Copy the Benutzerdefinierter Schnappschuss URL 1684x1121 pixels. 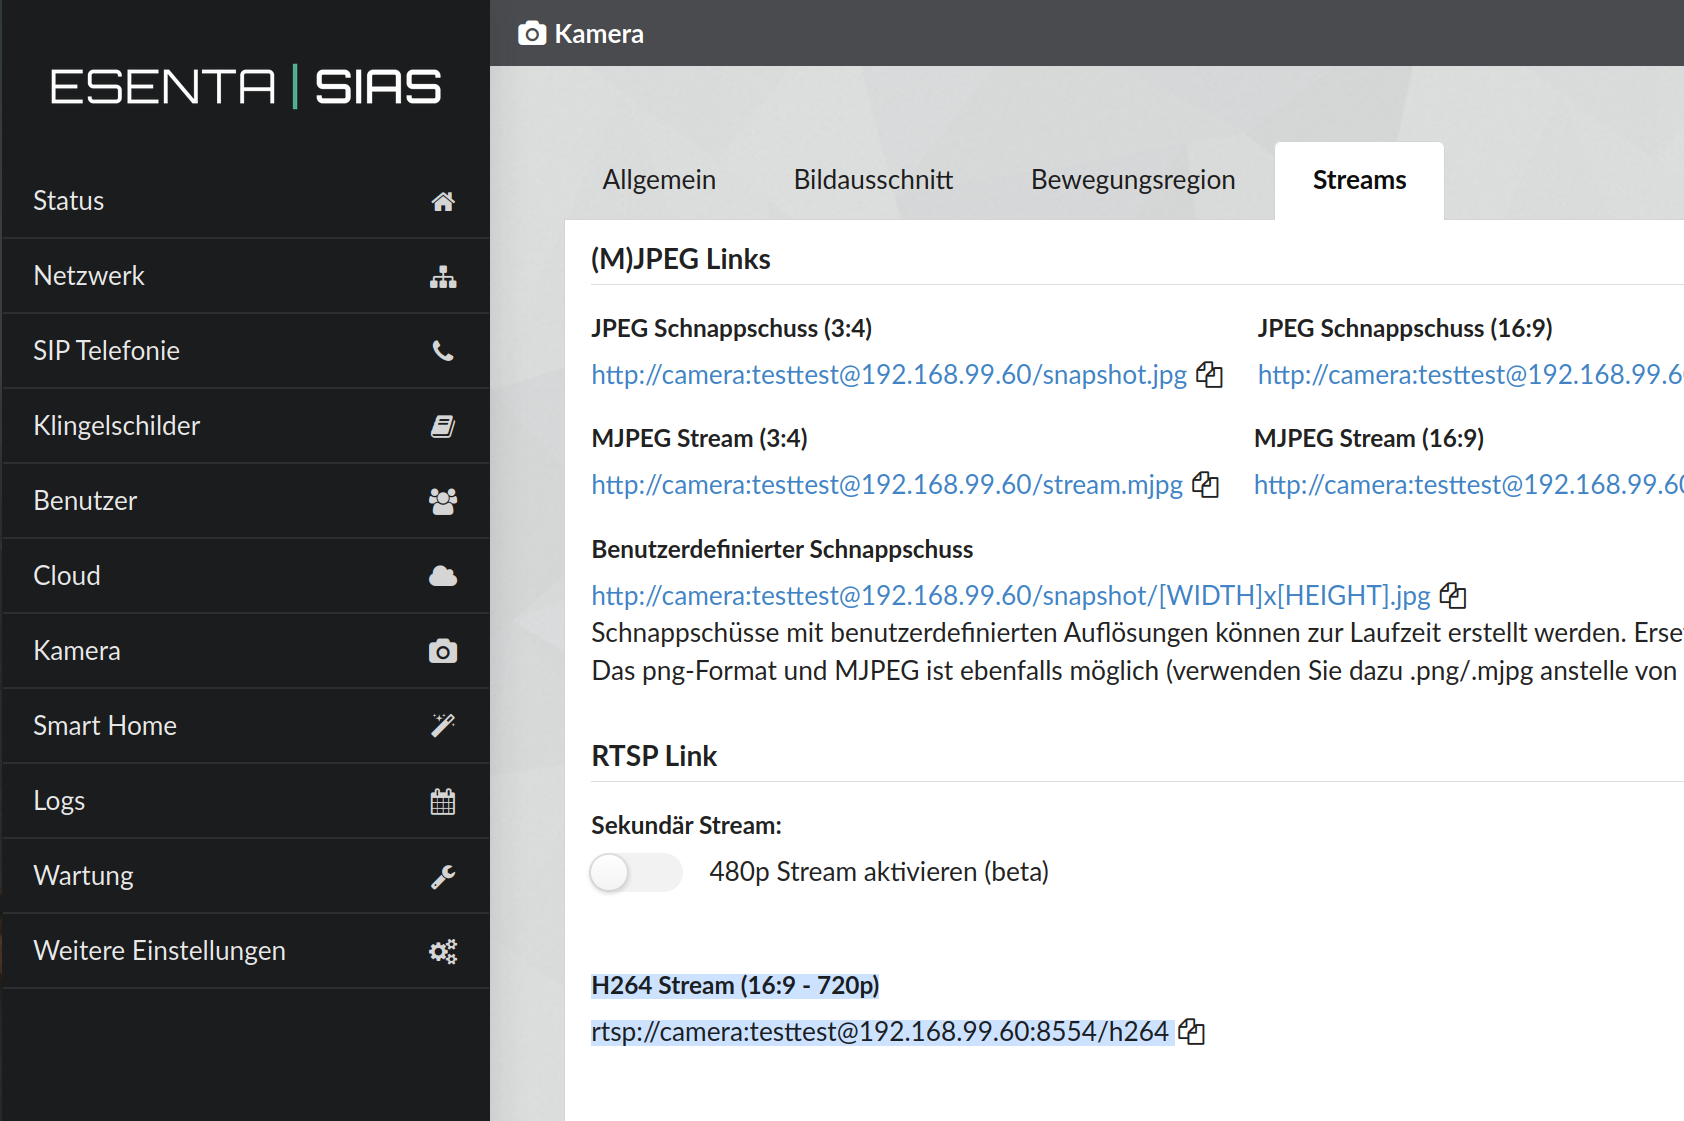1453,596
